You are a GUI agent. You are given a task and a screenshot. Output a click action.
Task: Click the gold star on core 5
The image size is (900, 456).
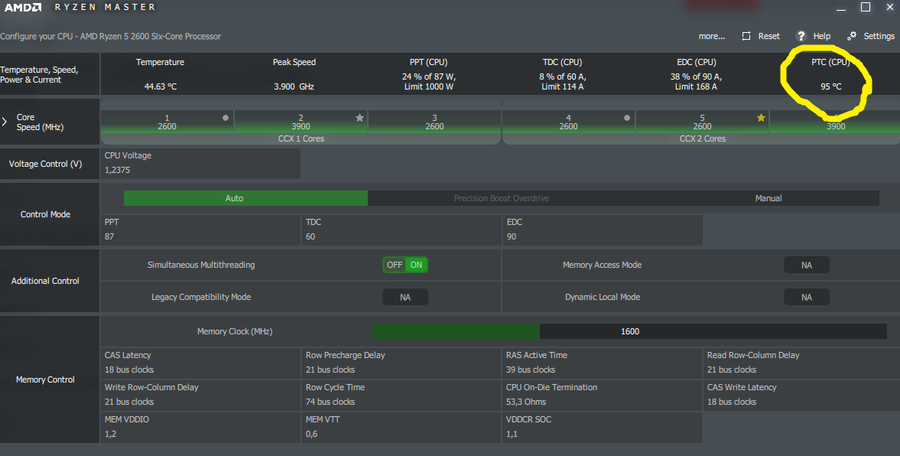coord(761,118)
